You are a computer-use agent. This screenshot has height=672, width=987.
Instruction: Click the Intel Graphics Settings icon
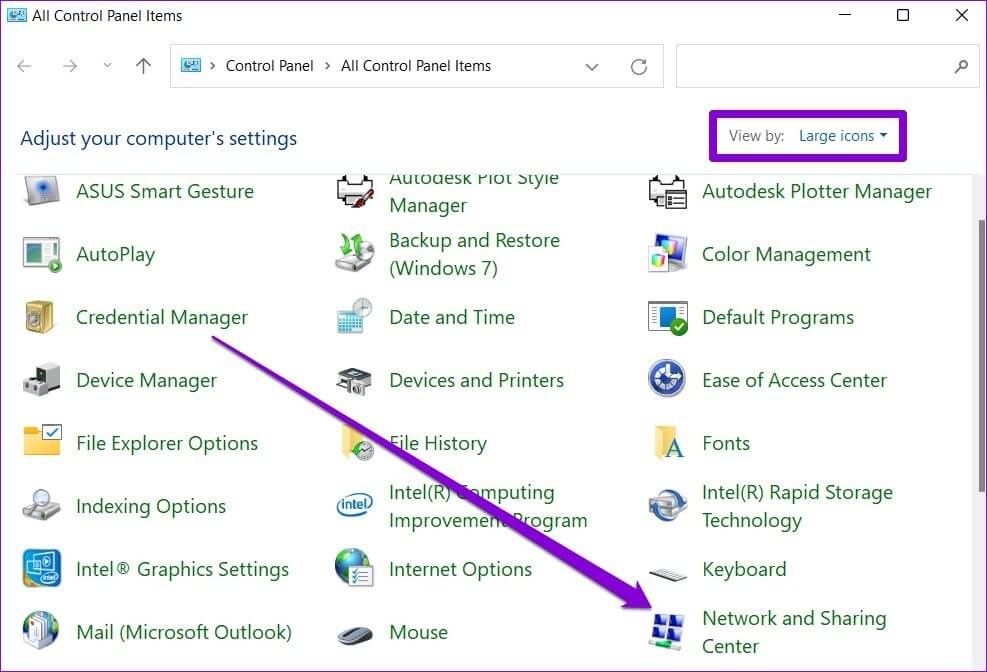(x=42, y=568)
